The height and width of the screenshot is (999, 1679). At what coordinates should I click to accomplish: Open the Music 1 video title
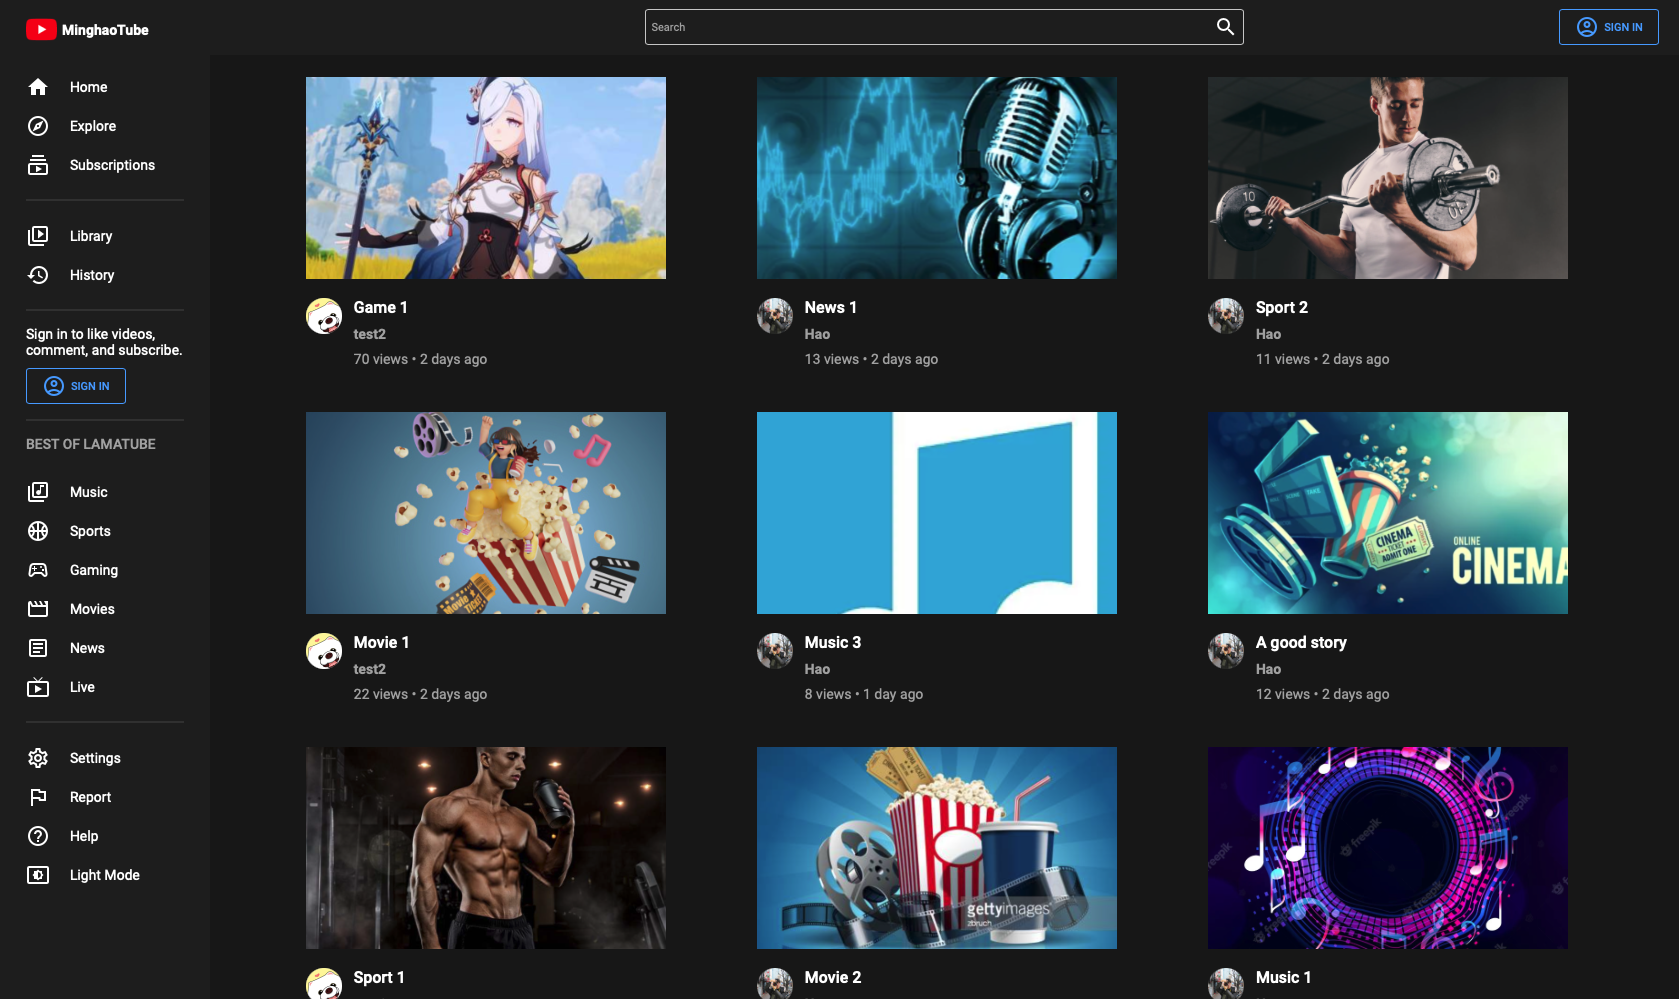click(x=1283, y=978)
